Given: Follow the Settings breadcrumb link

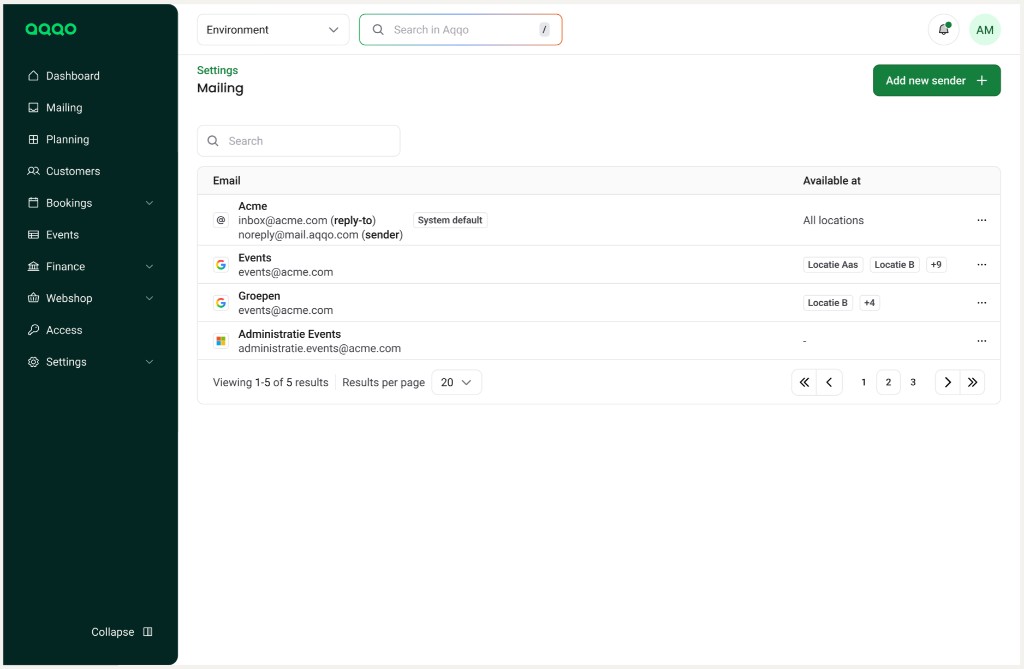Looking at the screenshot, I should [217, 71].
